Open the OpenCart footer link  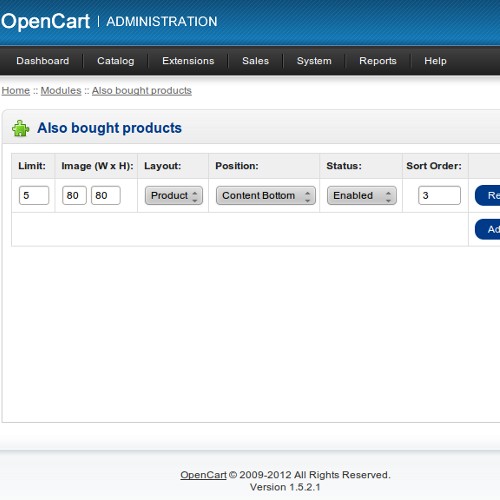coord(203,475)
